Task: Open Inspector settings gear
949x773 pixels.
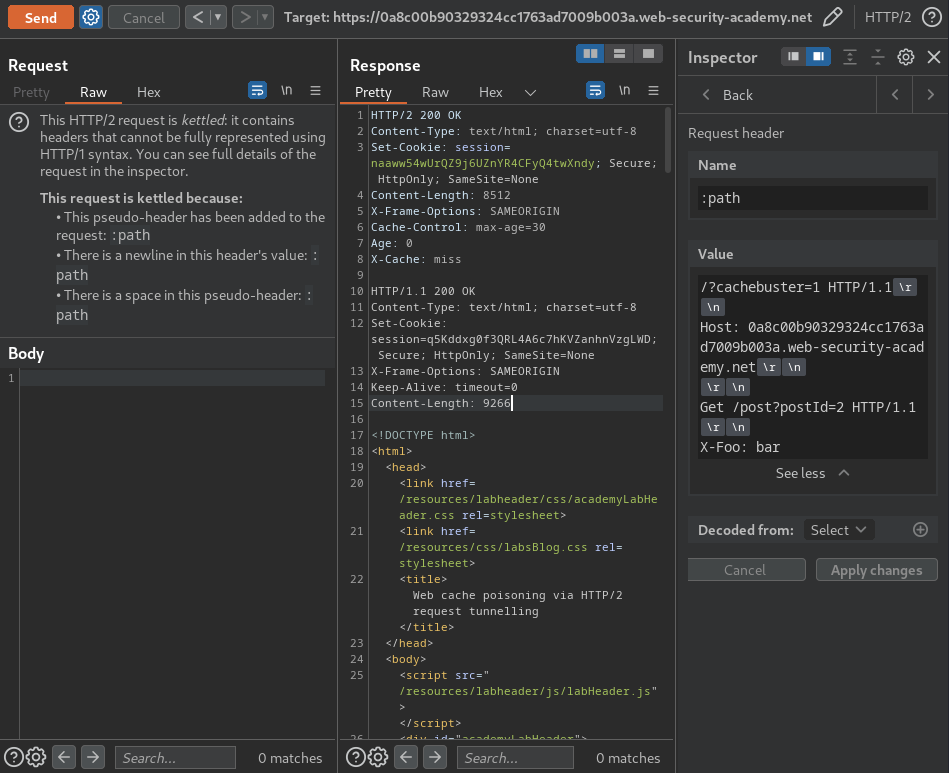Action: click(905, 57)
